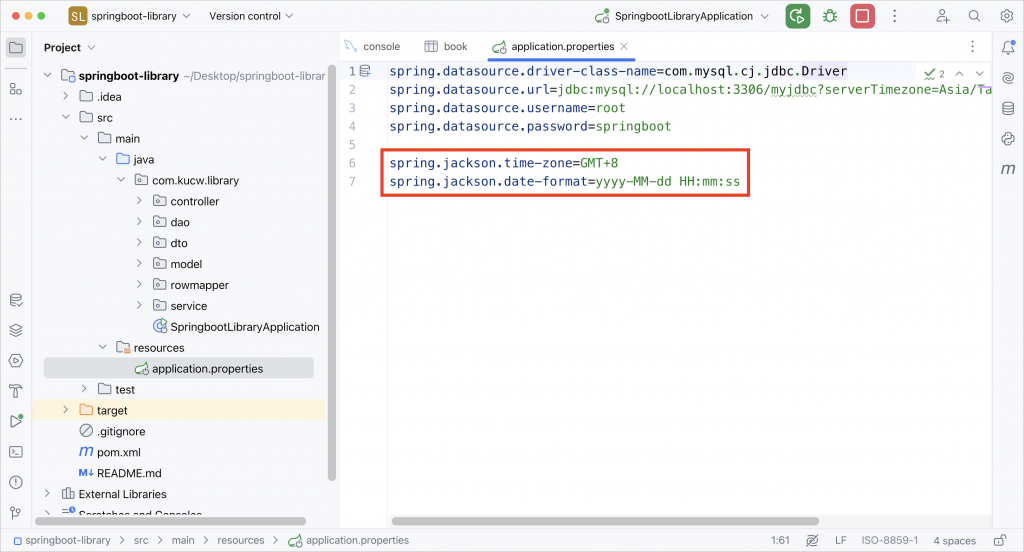
Task: Open the Run tool window icon
Action: tap(16, 421)
